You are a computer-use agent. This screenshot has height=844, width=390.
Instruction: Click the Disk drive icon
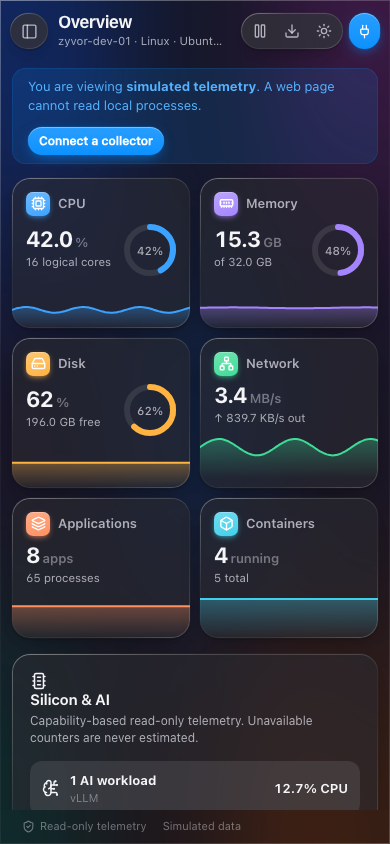click(38, 364)
